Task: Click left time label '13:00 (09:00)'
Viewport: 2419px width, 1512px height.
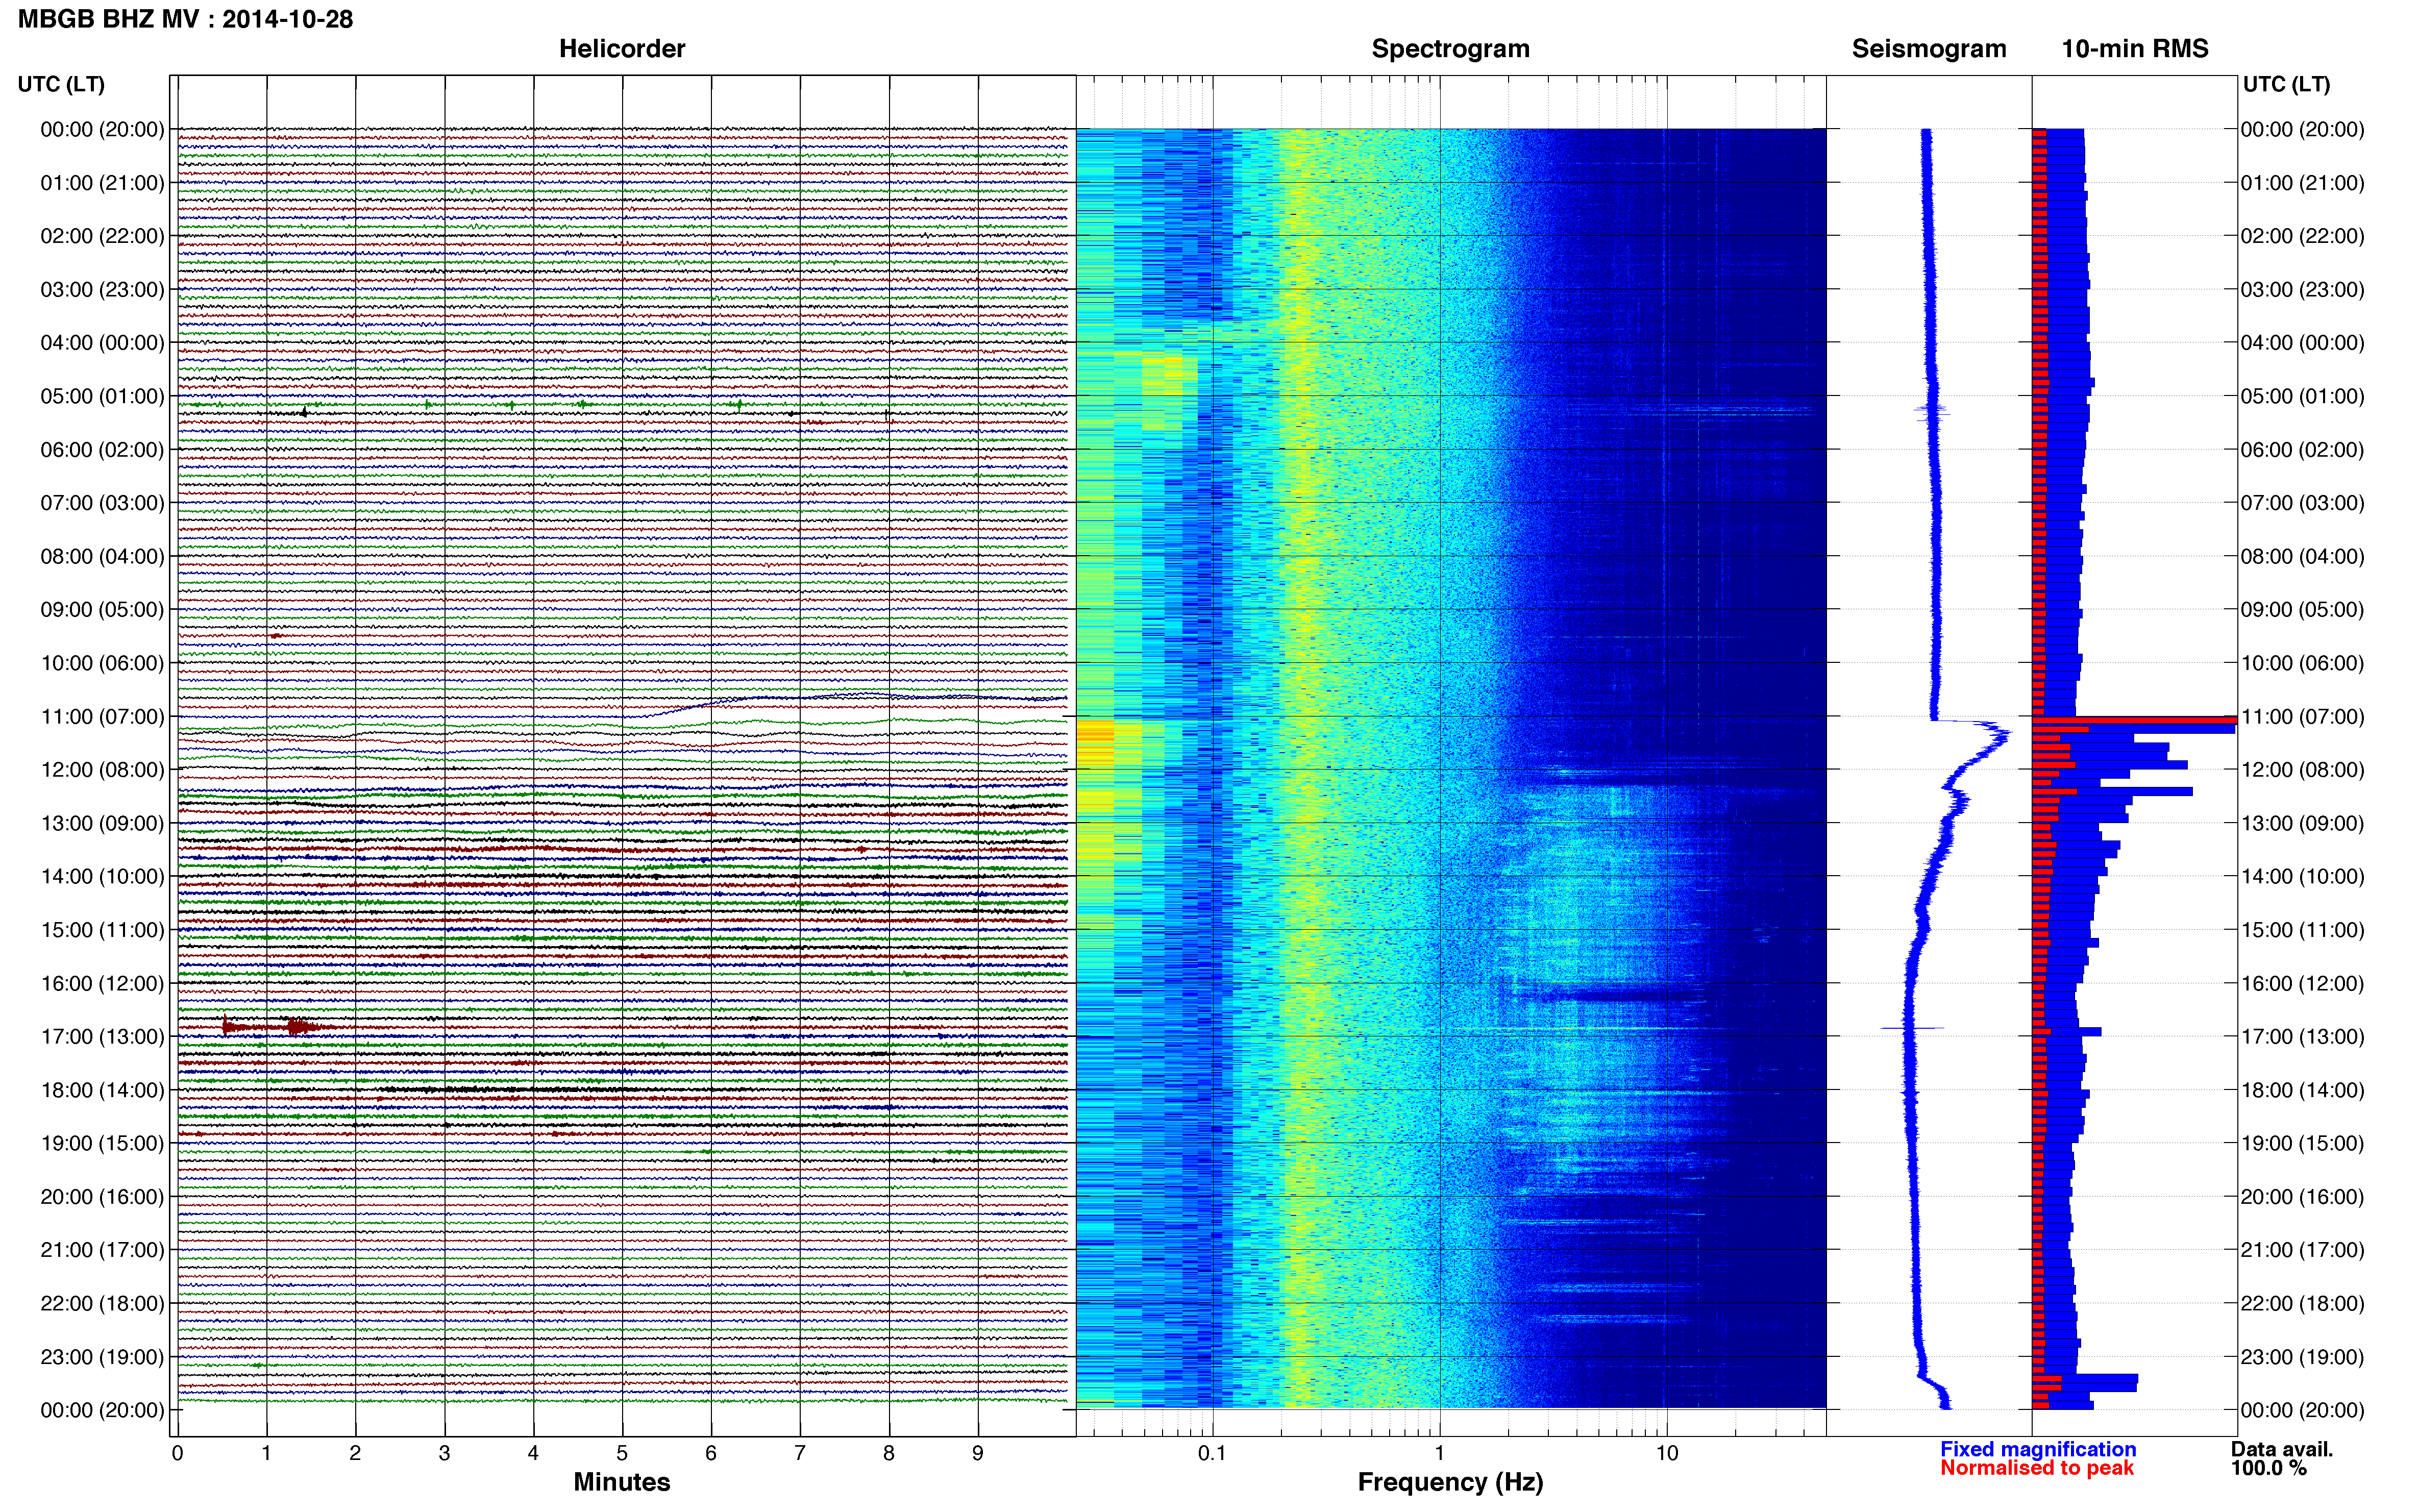Action: pos(102,823)
